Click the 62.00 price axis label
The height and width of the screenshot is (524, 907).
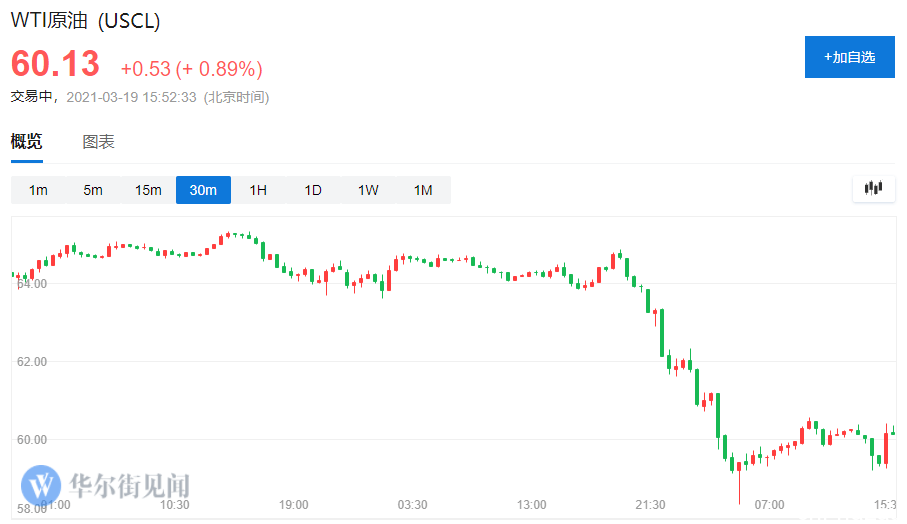coord(32,362)
